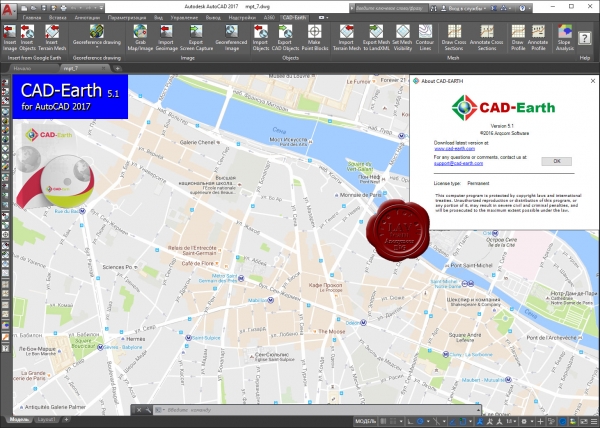Viewport: 600px width, 428px height.
Task: Open the Главная ribbon tab
Action: [x=32, y=18]
